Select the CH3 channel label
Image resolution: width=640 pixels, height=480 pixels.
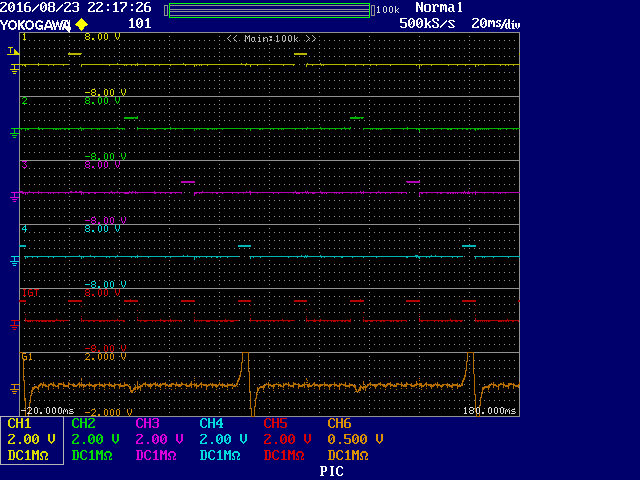pos(147,424)
